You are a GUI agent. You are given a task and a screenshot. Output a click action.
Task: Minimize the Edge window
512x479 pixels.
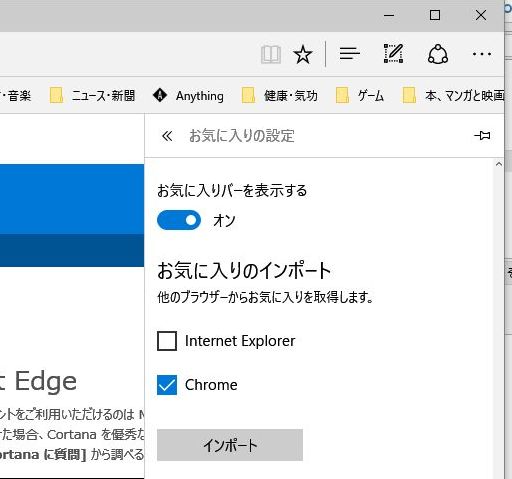click(x=389, y=15)
